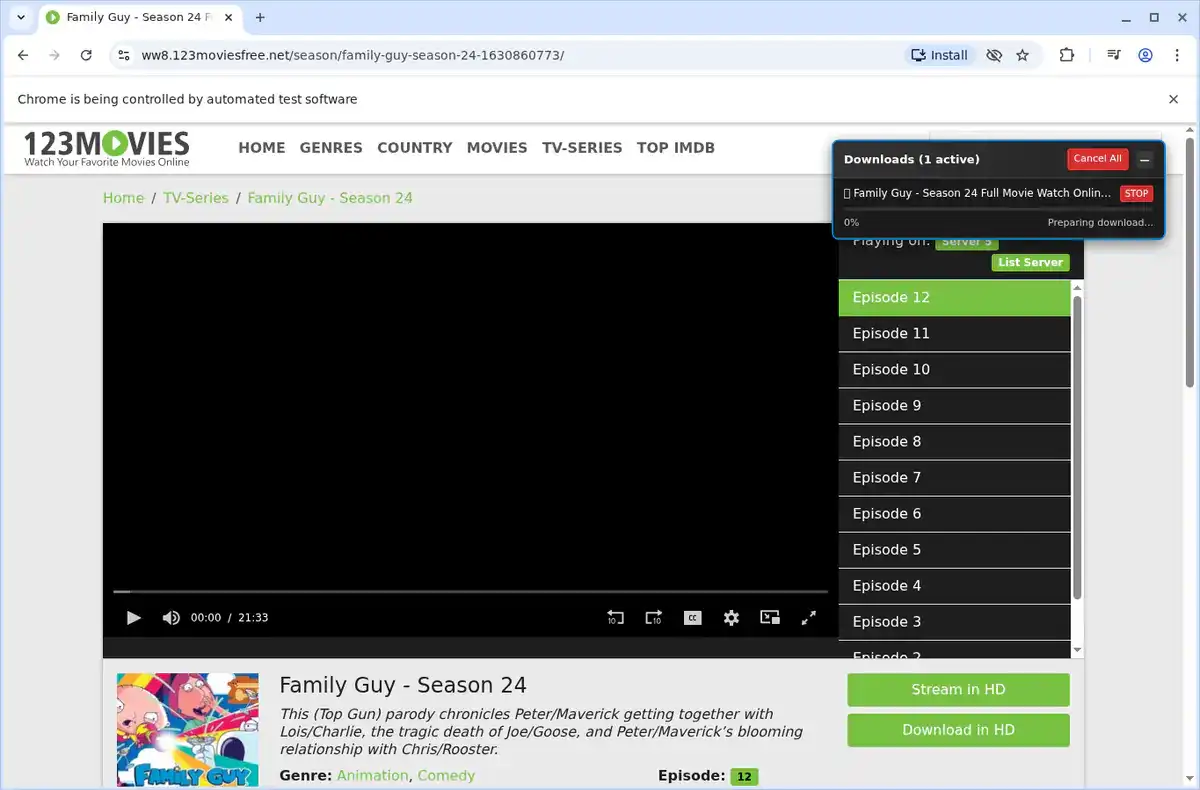This screenshot has height=790, width=1200.
Task: View site information icon in address bar
Action: coord(123,55)
